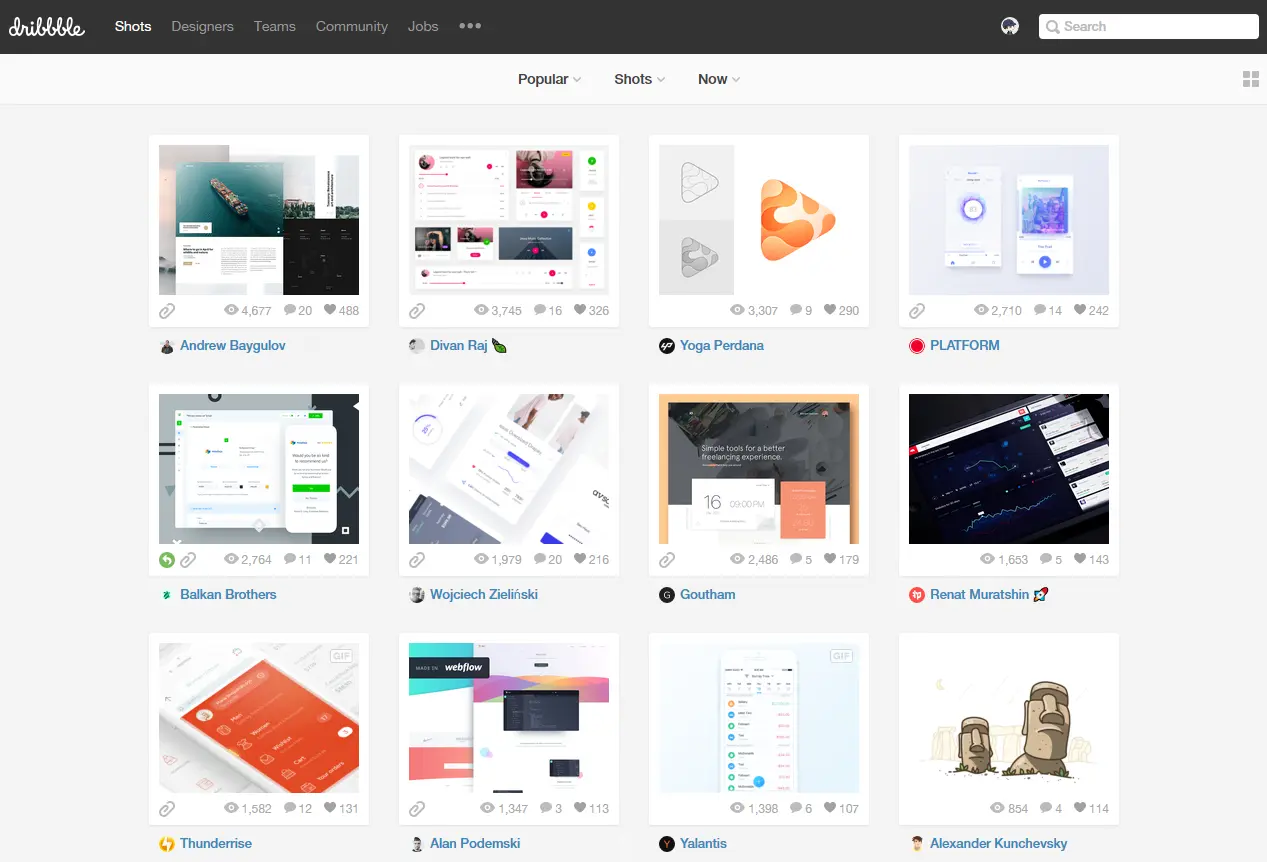Viewport: 1267px width, 862px height.
Task: Open the orange play logo thumbnail
Action: pyautogui.click(x=759, y=220)
